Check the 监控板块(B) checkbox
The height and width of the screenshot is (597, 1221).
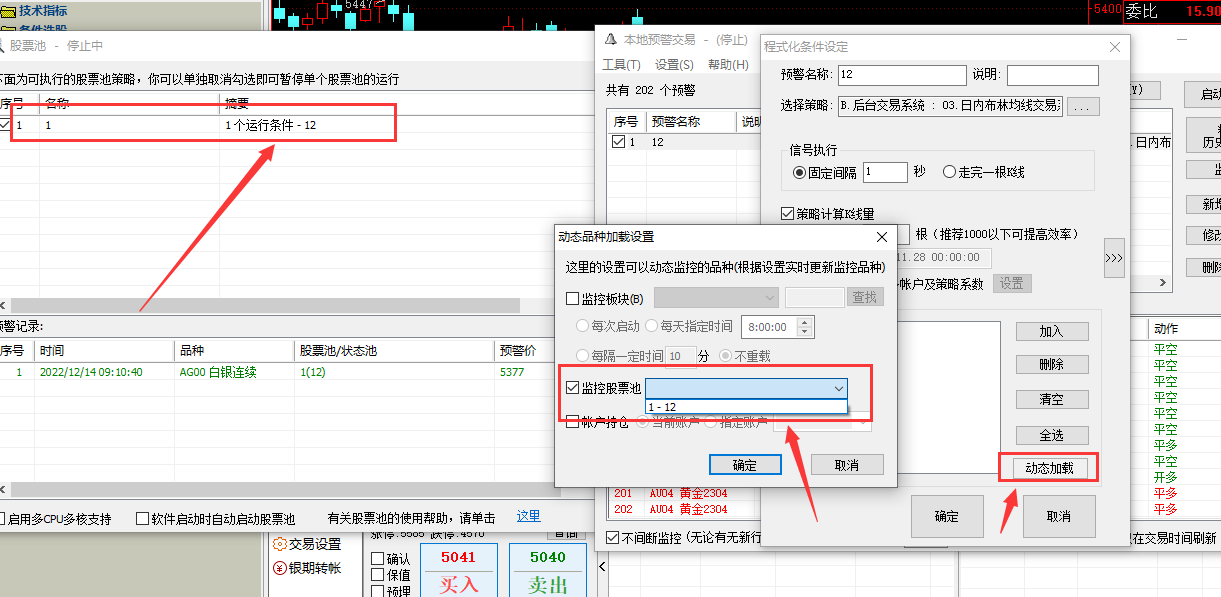[573, 298]
